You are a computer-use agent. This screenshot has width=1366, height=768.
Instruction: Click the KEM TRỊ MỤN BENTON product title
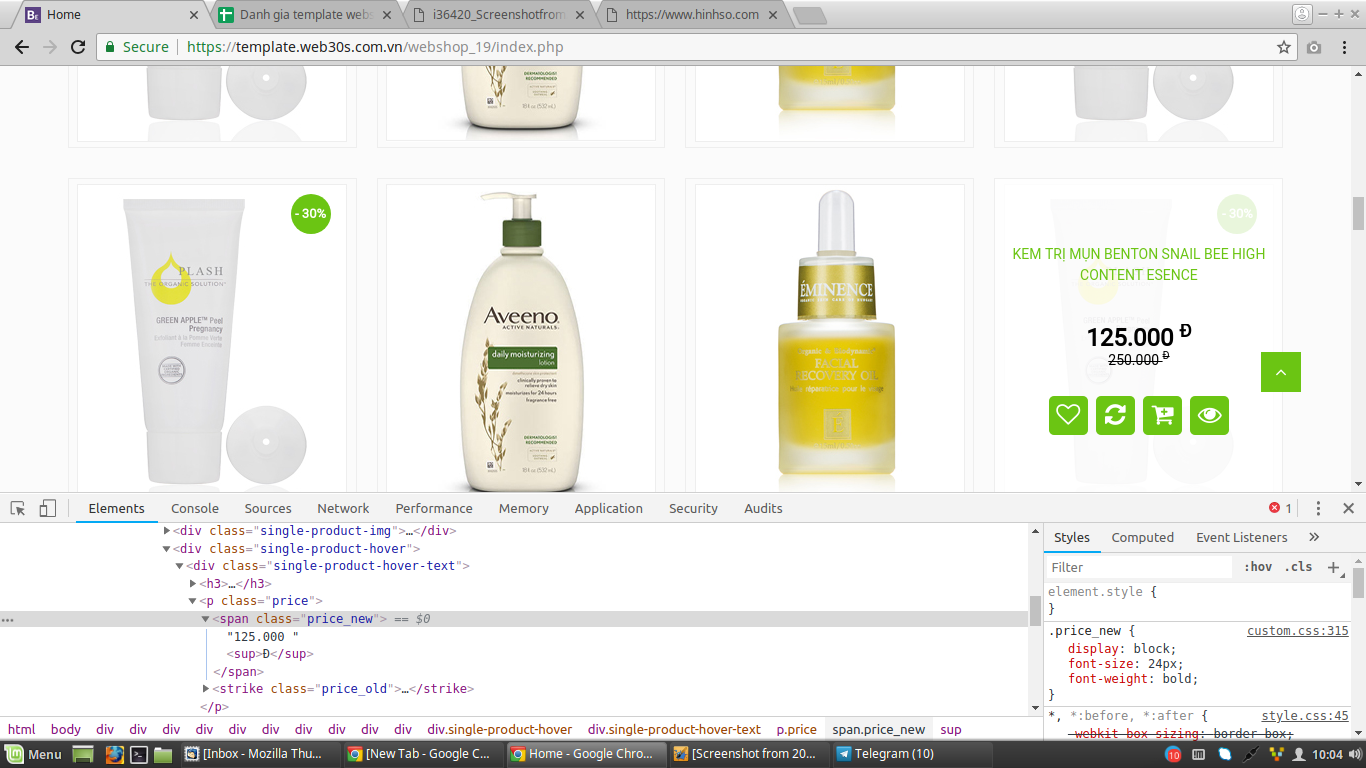[1139, 264]
